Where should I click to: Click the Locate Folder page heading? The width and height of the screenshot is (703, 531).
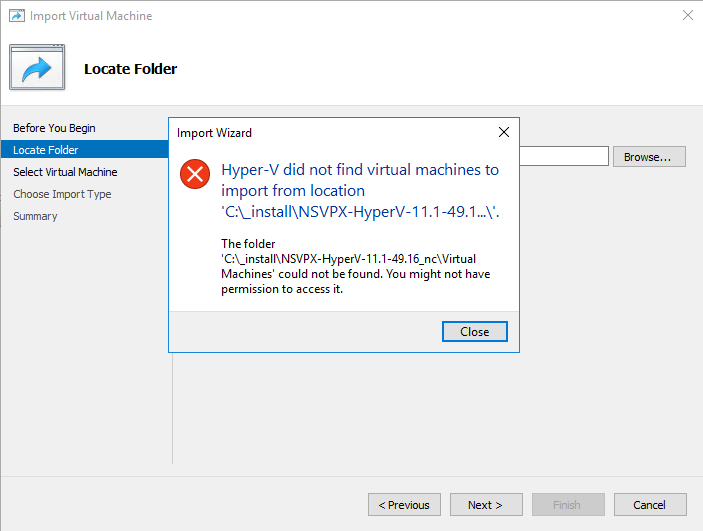pos(130,69)
